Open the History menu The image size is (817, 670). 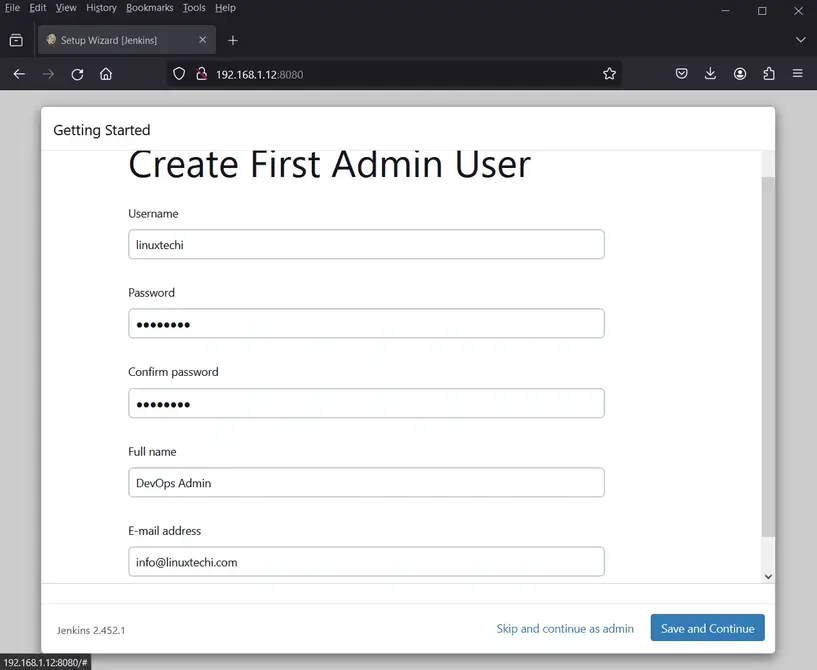(x=101, y=8)
